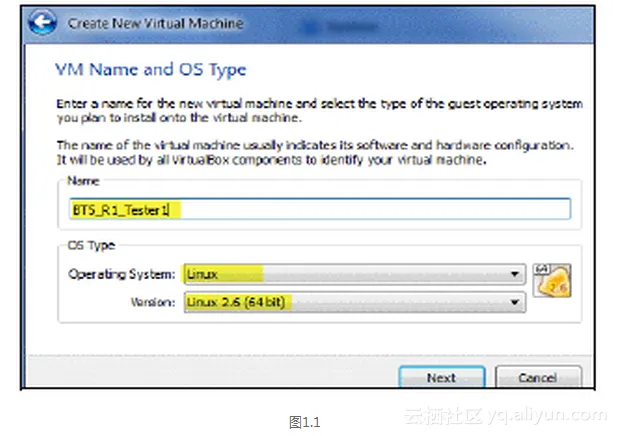Open the Operating System dropdown showing Linux
This screenshot has height=436, width=618.
[x=354, y=274]
